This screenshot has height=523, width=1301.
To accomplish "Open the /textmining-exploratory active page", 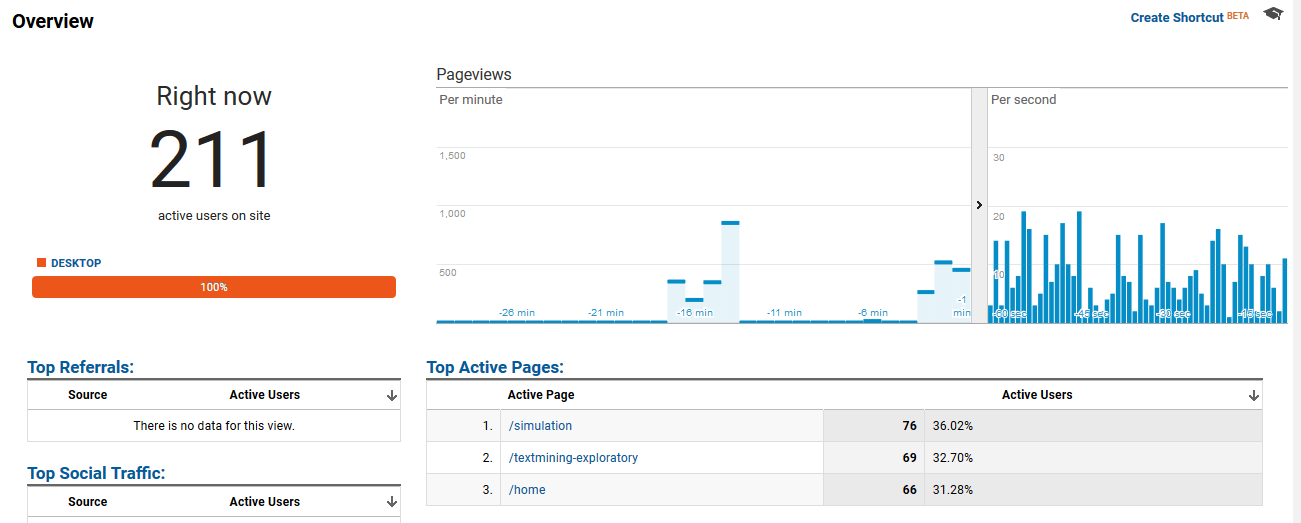I will [572, 458].
